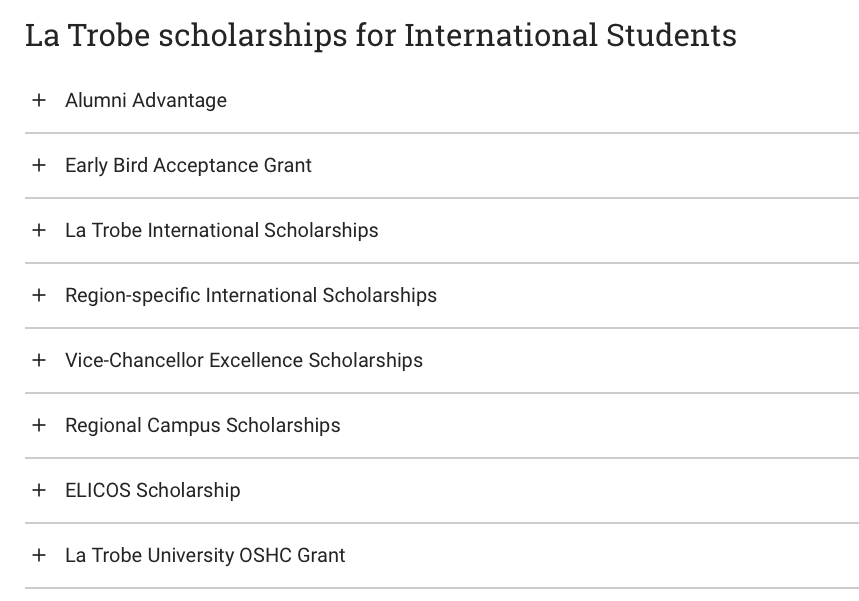Click the page heading about International Students scholarships
This screenshot has height=601, width=859.
[x=380, y=35]
